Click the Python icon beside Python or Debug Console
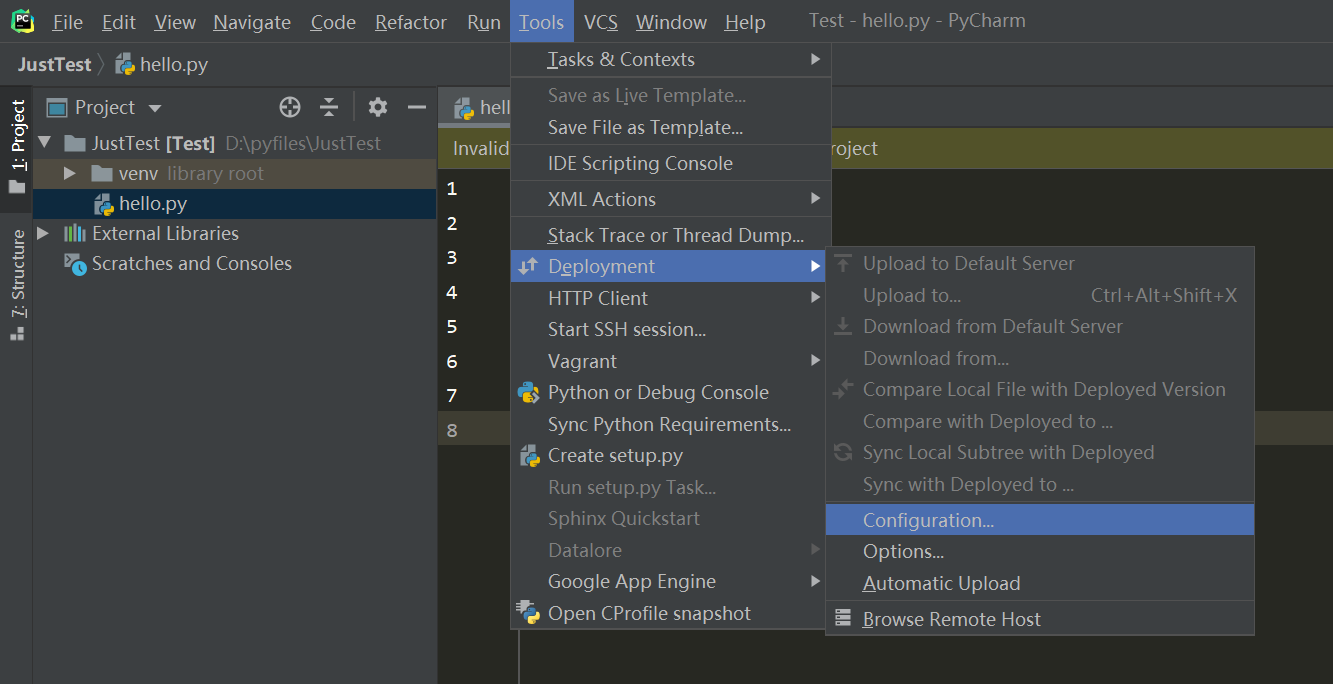This screenshot has width=1333, height=684. point(529,393)
